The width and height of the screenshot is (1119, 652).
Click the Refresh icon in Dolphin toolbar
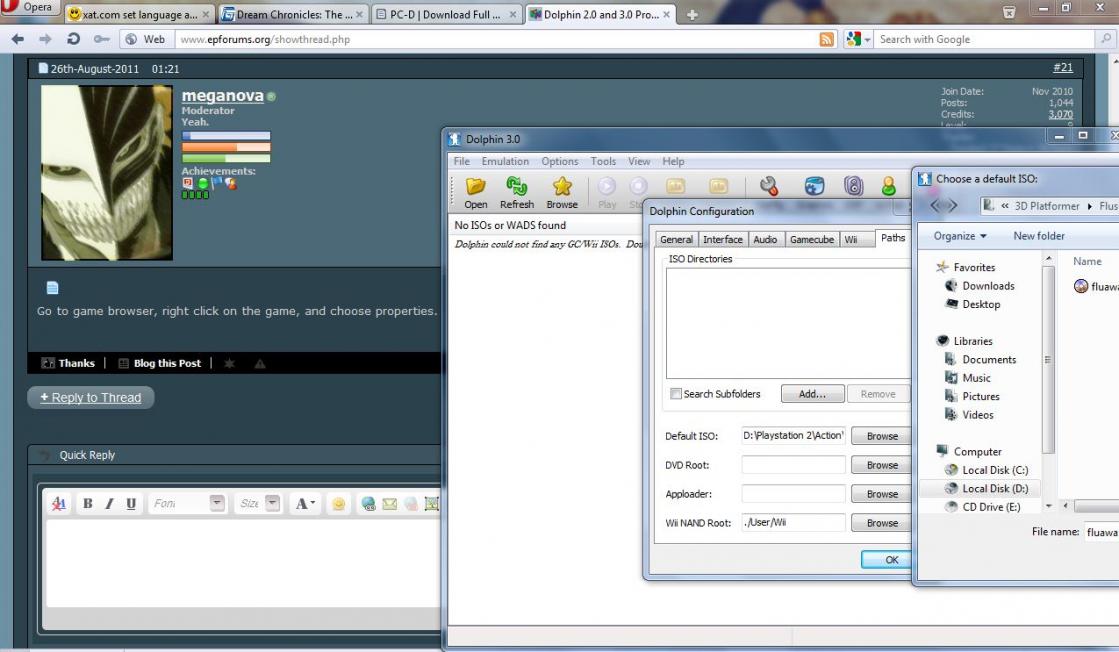[x=517, y=187]
